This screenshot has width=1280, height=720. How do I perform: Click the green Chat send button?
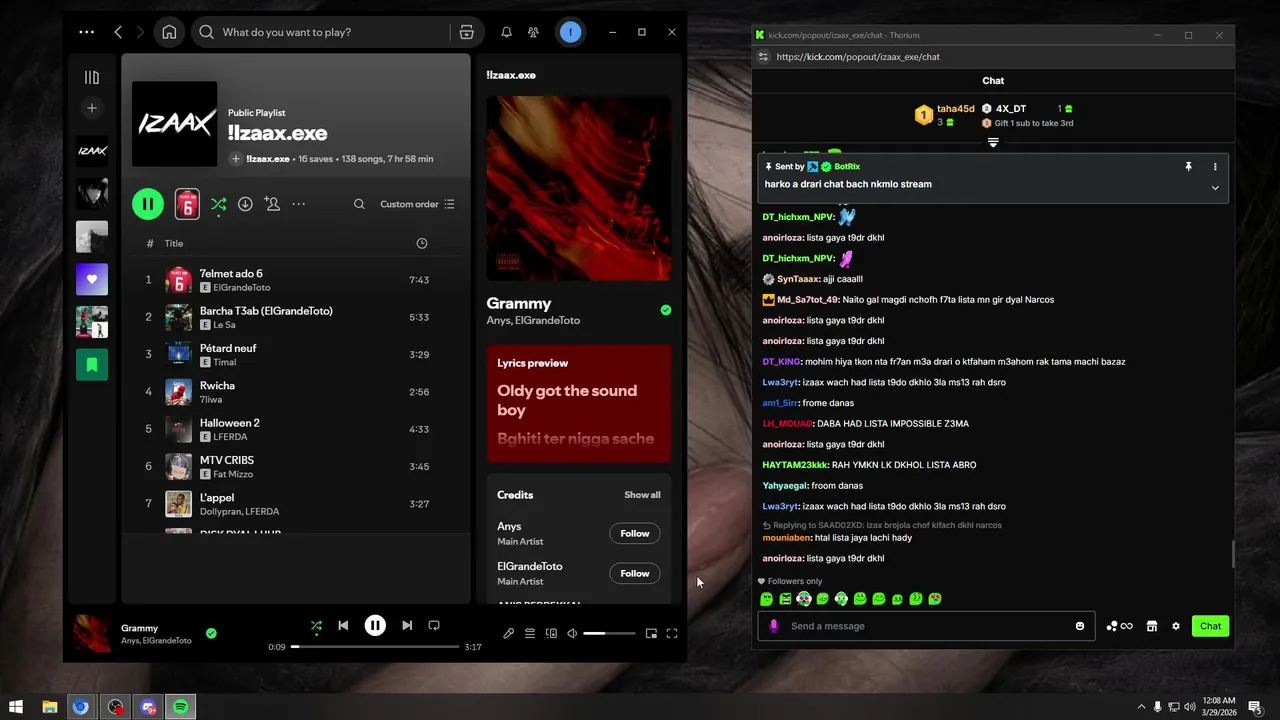[1210, 626]
